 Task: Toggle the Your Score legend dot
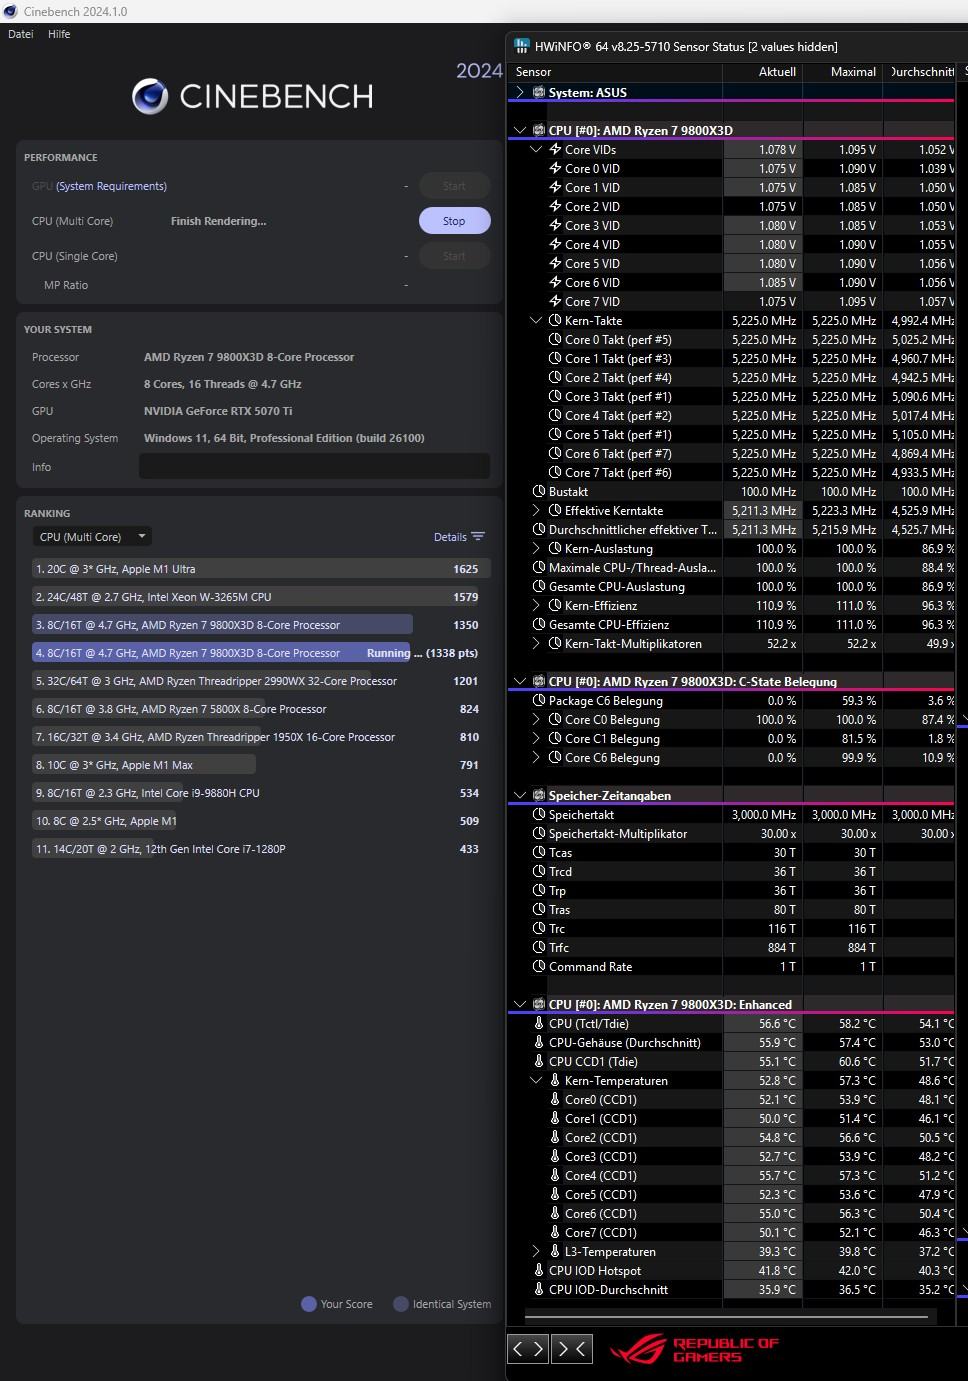pos(309,1304)
